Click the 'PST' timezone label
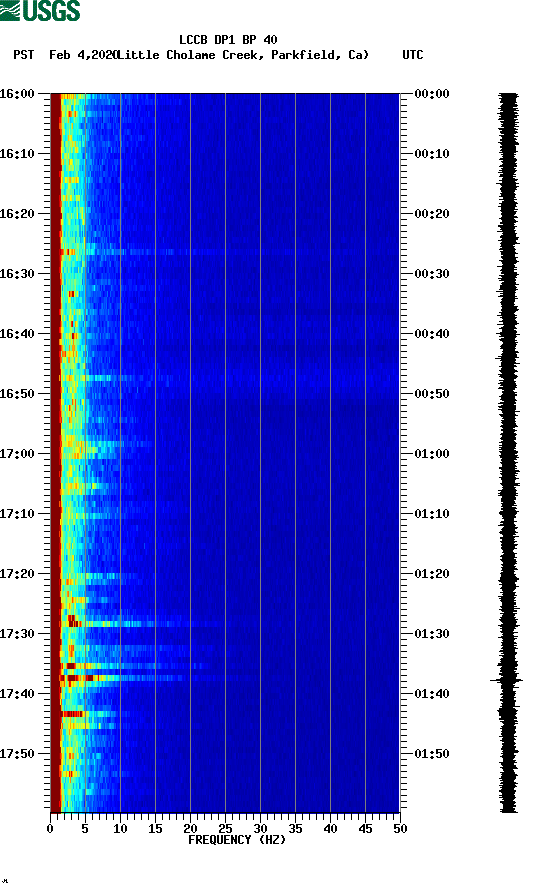Viewport: 552px width, 892px height. point(23,55)
